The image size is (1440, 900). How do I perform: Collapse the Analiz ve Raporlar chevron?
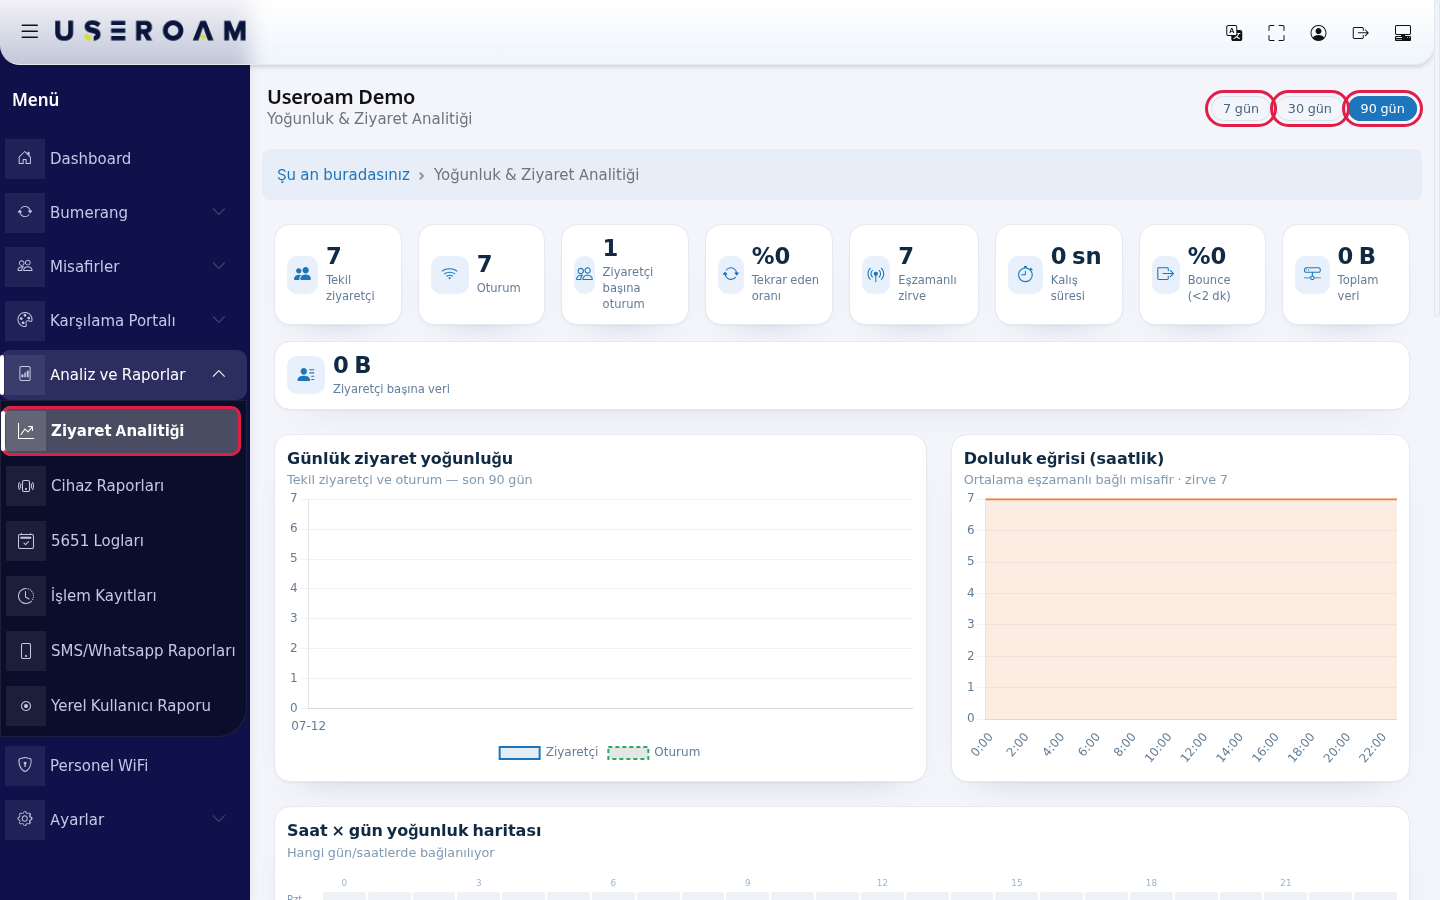coord(219,374)
